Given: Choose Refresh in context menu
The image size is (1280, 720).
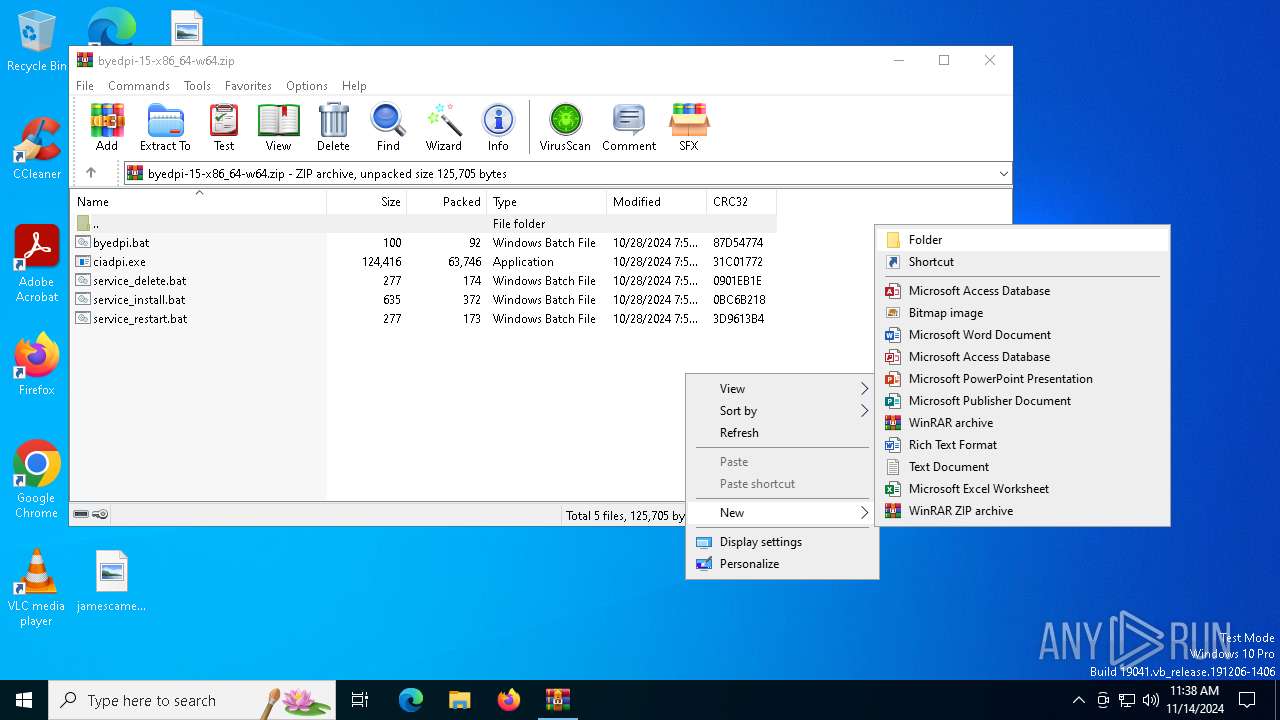Looking at the screenshot, I should tap(782, 433).
